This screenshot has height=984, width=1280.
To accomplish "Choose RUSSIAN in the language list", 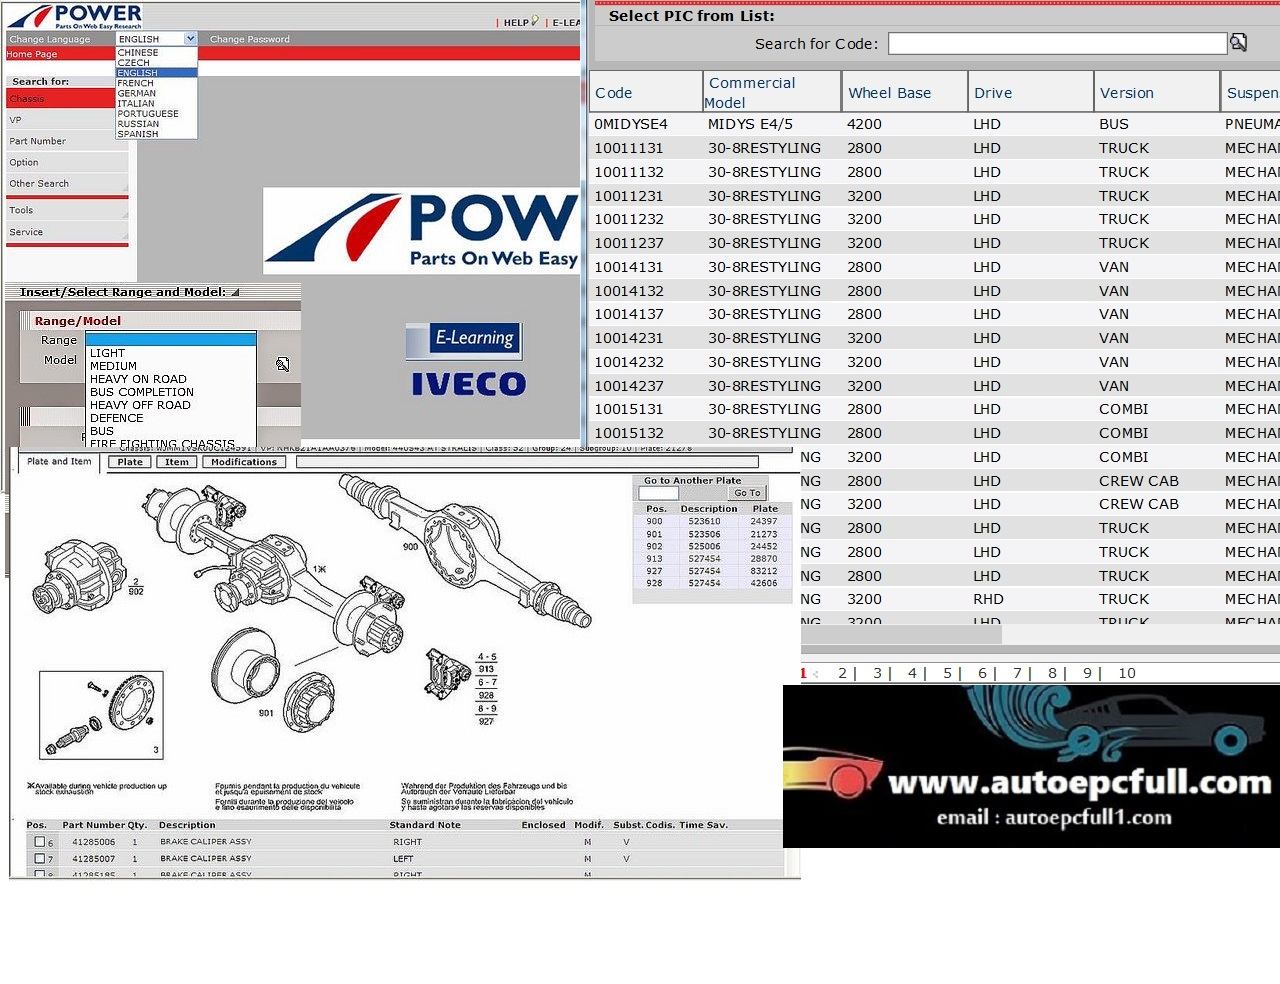I will click(x=138, y=124).
